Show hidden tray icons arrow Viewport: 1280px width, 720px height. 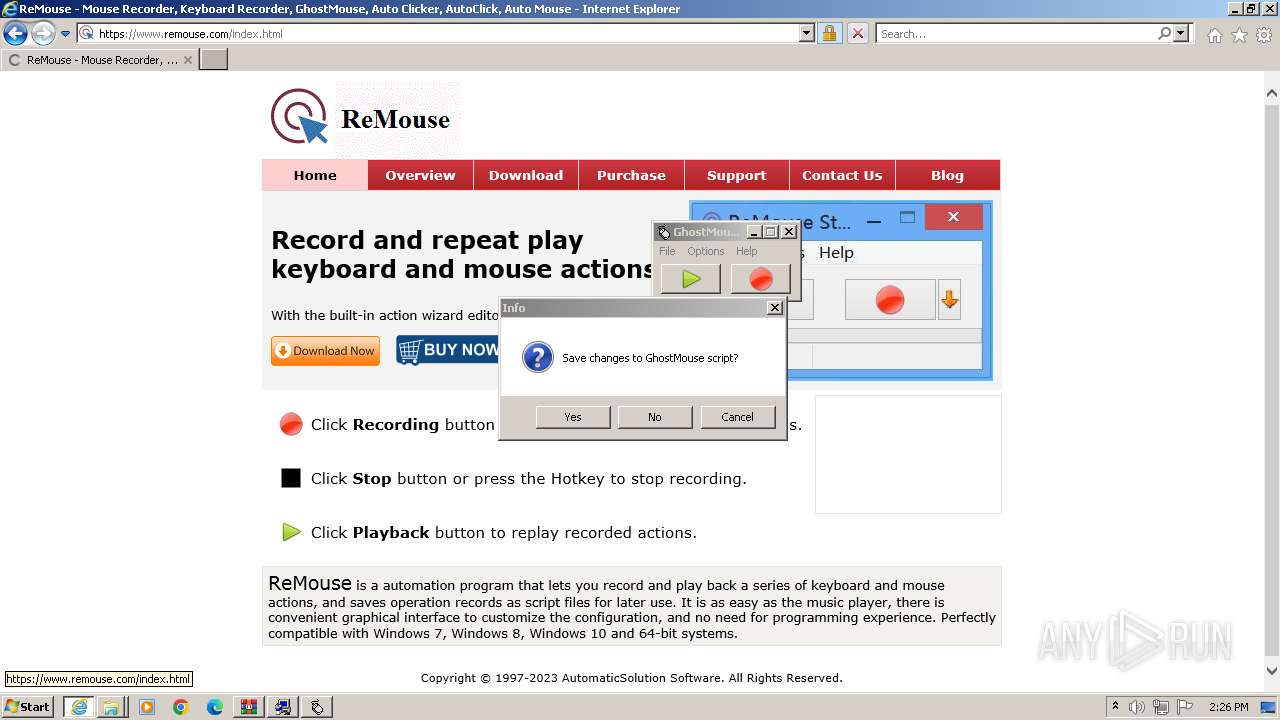pos(1115,707)
